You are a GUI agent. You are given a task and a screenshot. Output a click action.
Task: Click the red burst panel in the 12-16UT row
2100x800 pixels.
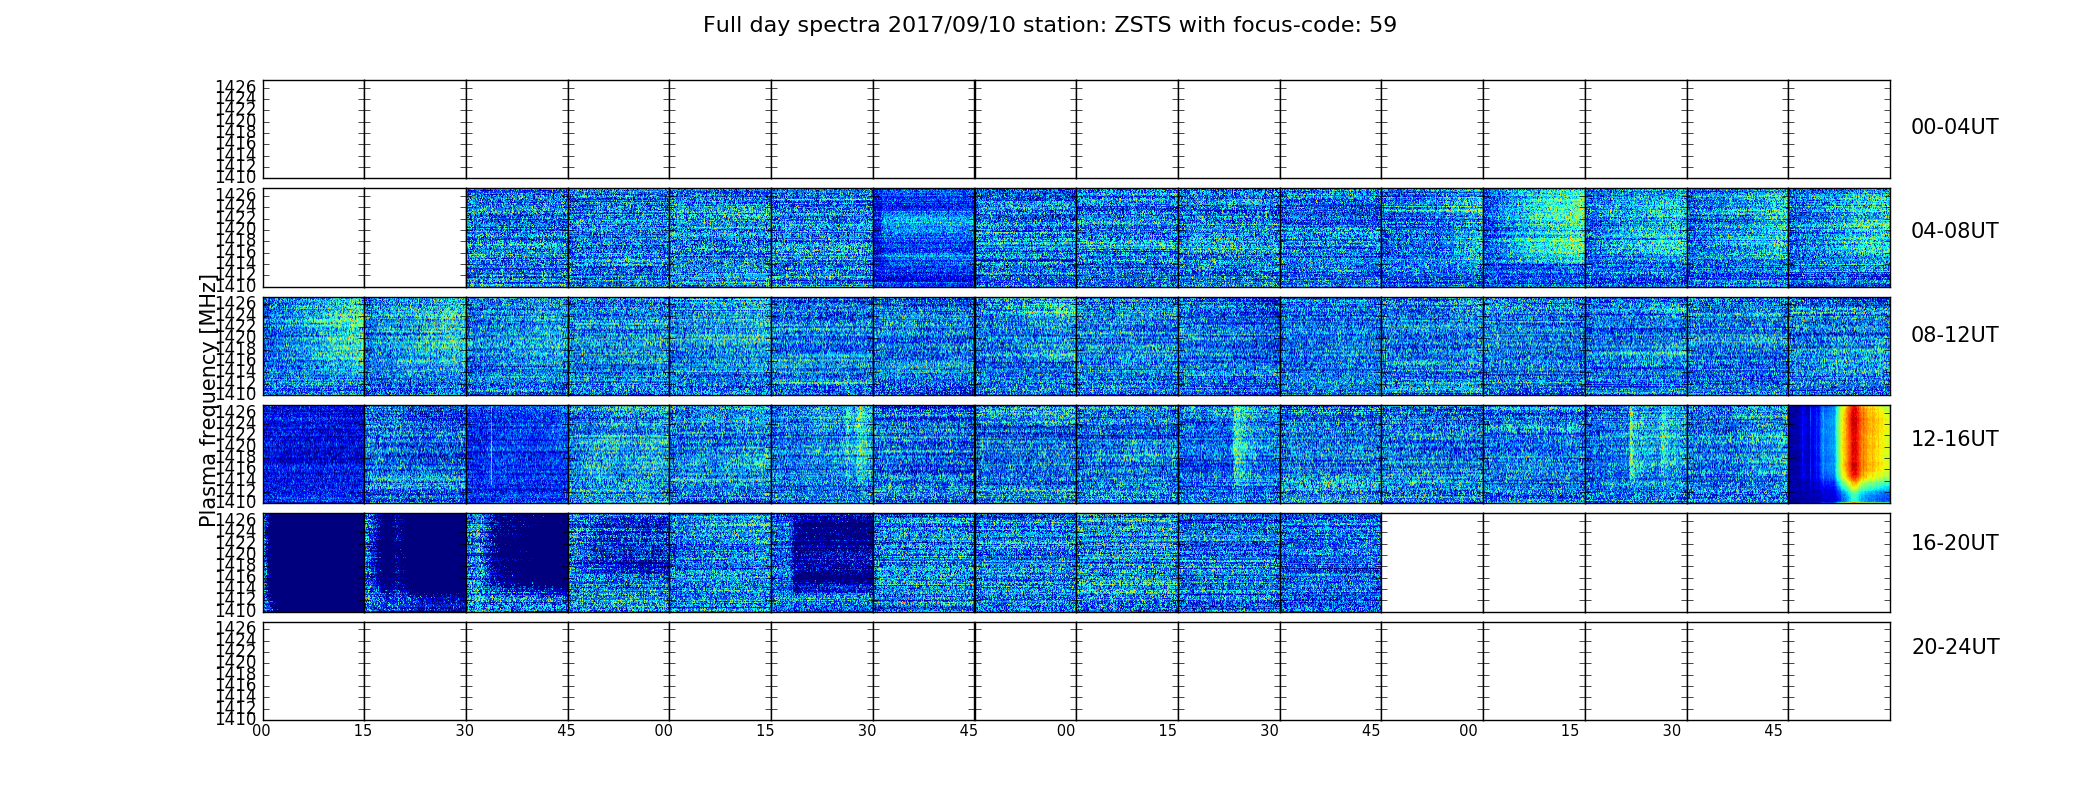point(1839,454)
